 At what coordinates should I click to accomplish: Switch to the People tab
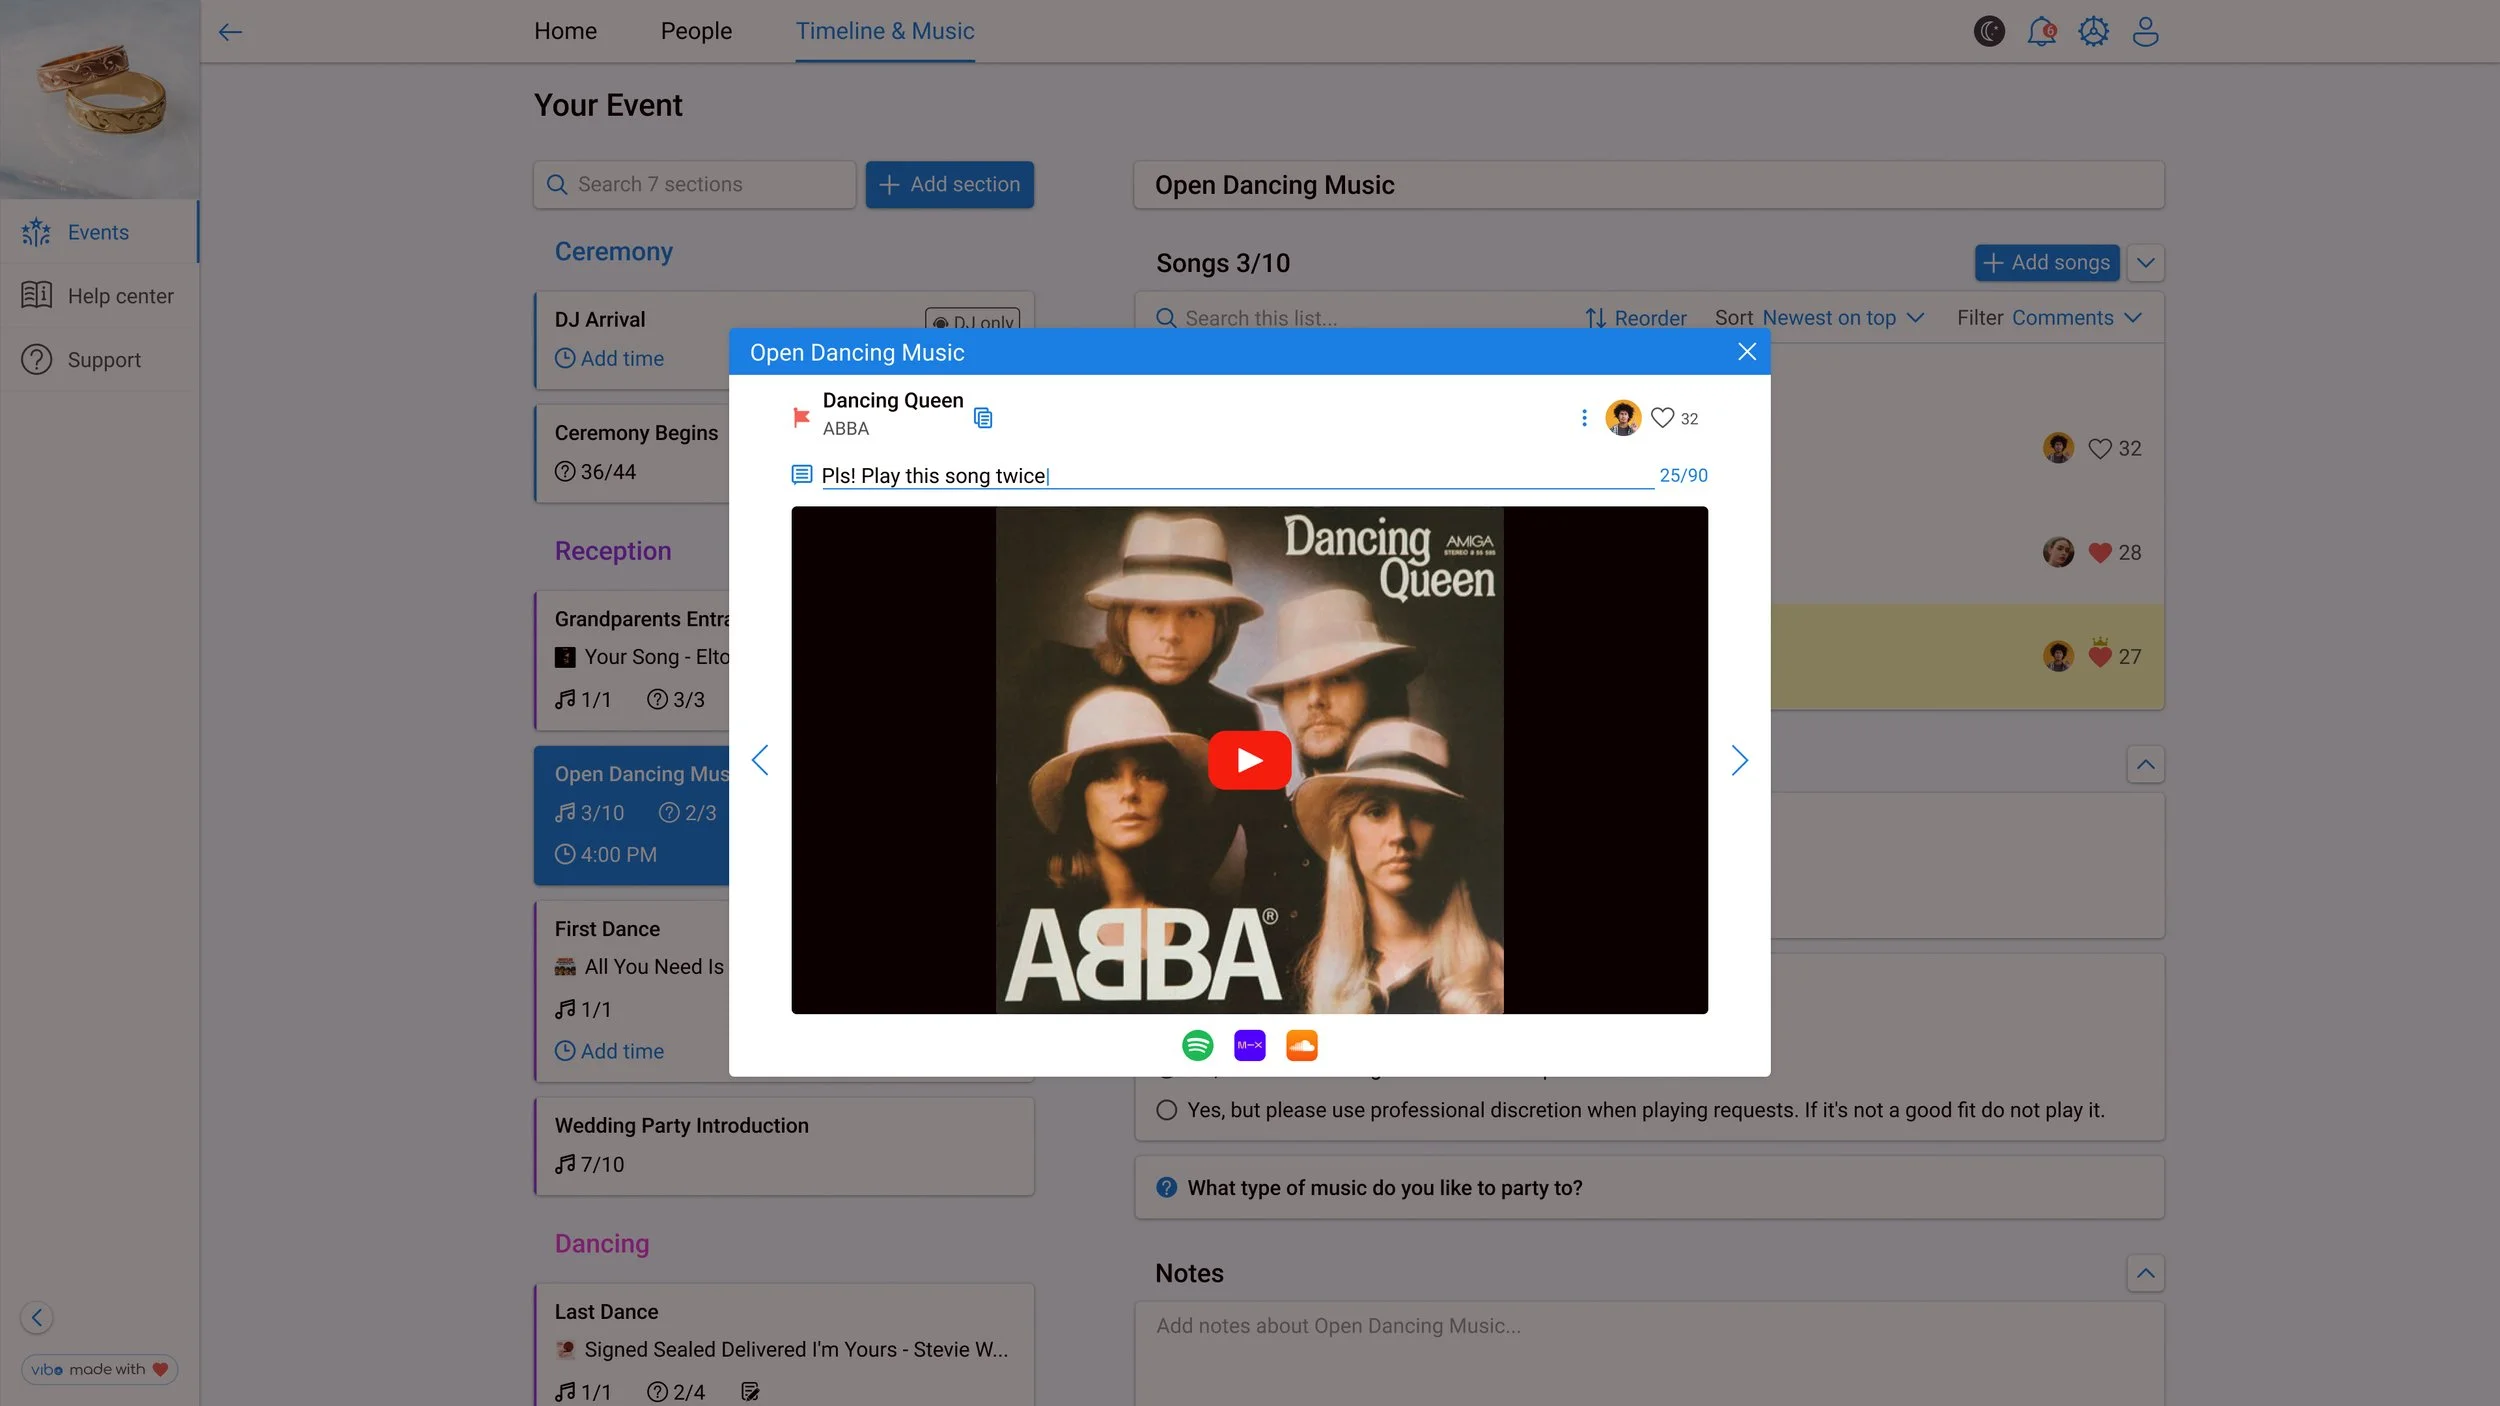click(x=696, y=31)
